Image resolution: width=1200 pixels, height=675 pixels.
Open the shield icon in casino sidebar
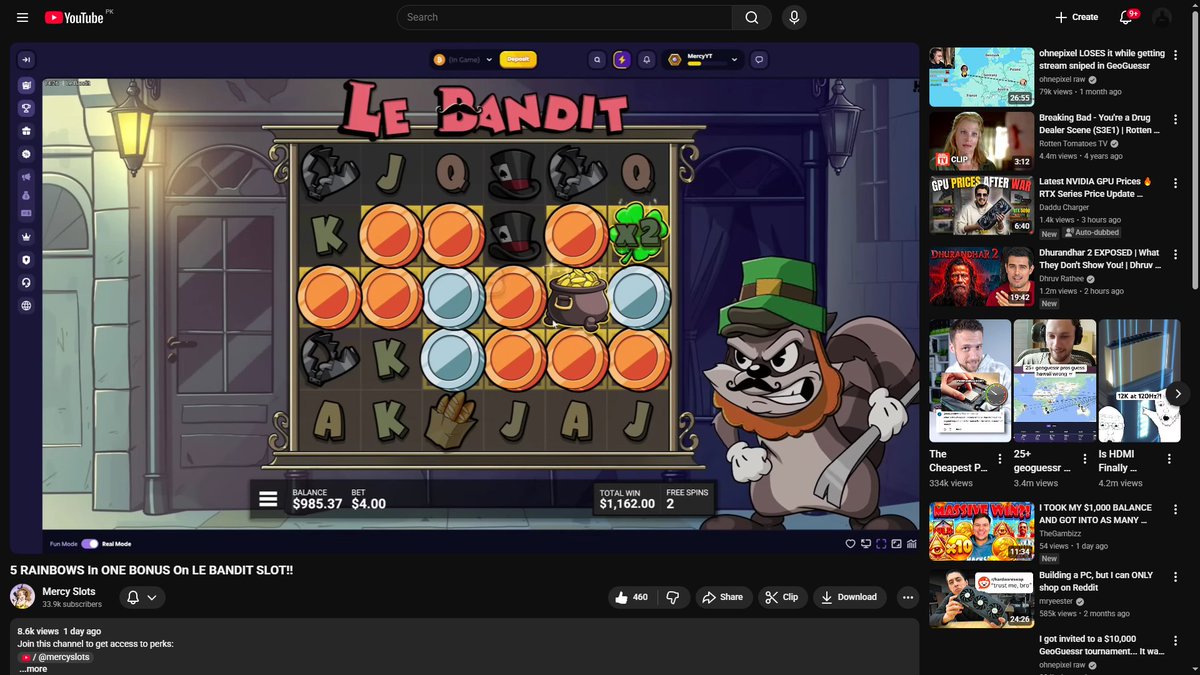(x=26, y=260)
